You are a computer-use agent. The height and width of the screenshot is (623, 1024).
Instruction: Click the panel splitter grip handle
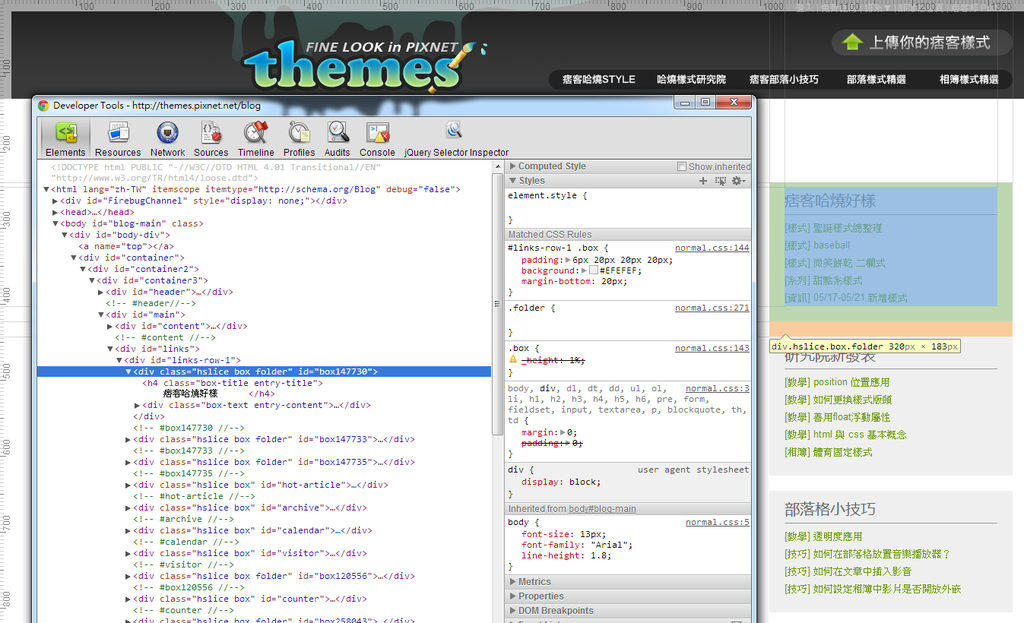497,304
